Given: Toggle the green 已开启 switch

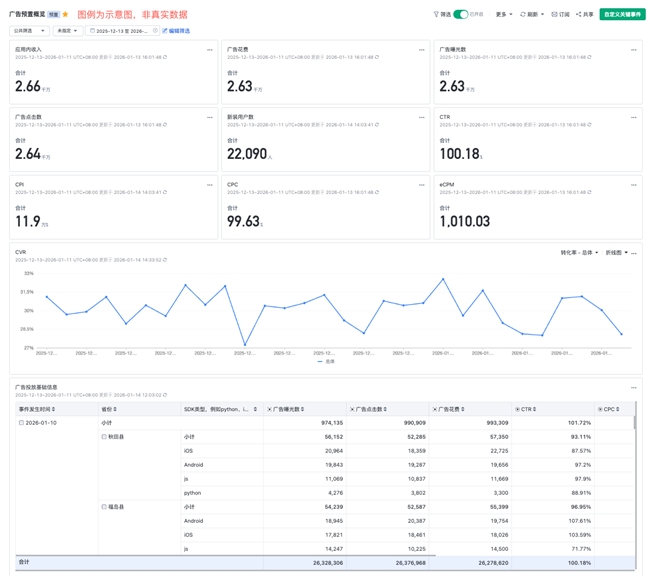Looking at the screenshot, I should click(460, 15).
